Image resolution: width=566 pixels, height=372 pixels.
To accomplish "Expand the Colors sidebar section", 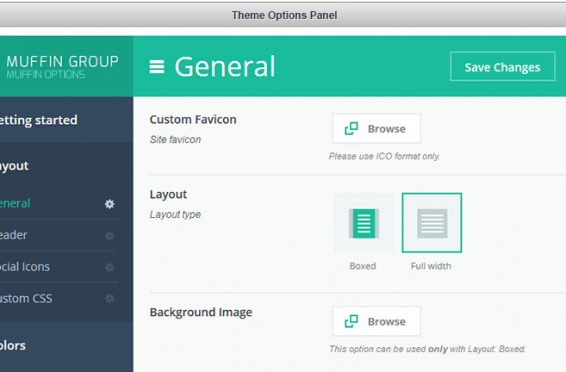I will click(66, 346).
